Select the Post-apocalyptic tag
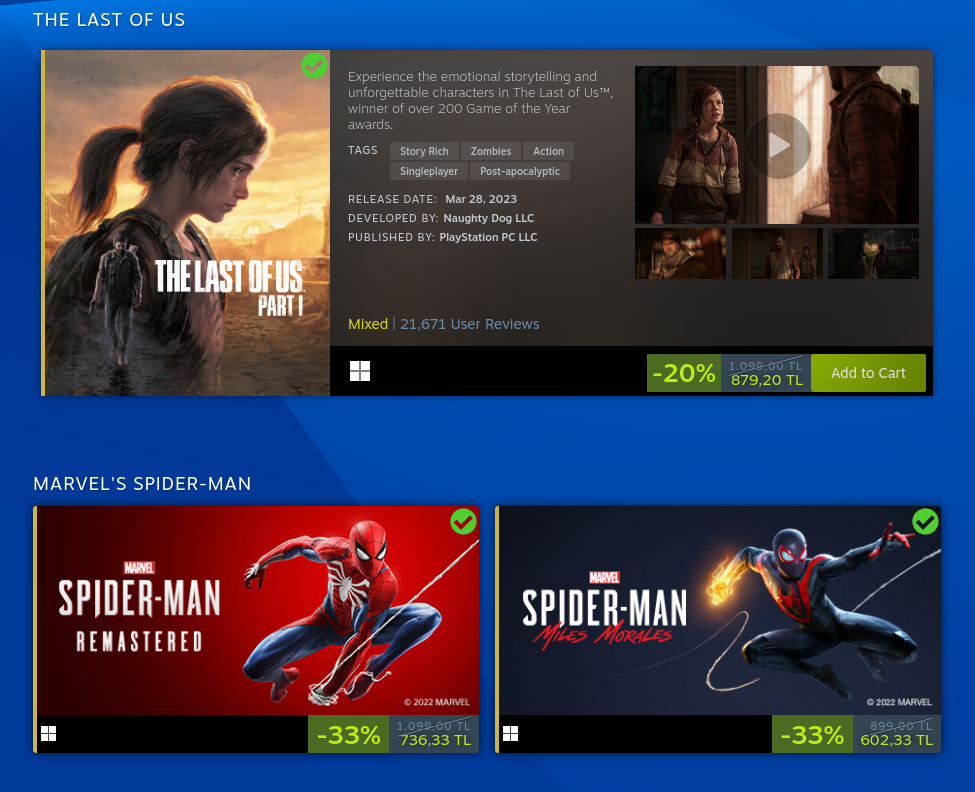Viewport: 975px width, 792px height. [520, 171]
